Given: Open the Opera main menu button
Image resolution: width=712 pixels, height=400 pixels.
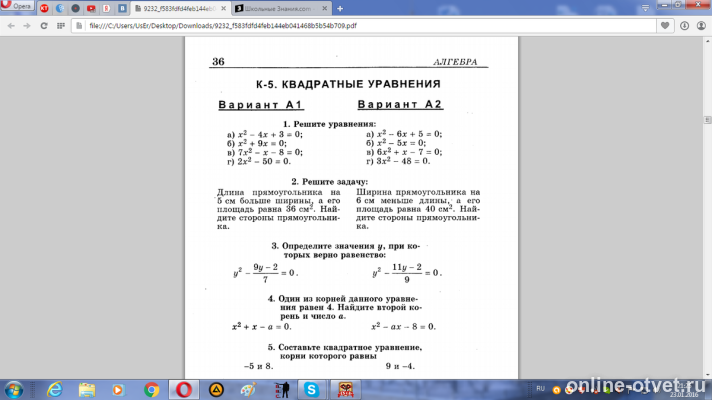Looking at the screenshot, I should (17, 5).
